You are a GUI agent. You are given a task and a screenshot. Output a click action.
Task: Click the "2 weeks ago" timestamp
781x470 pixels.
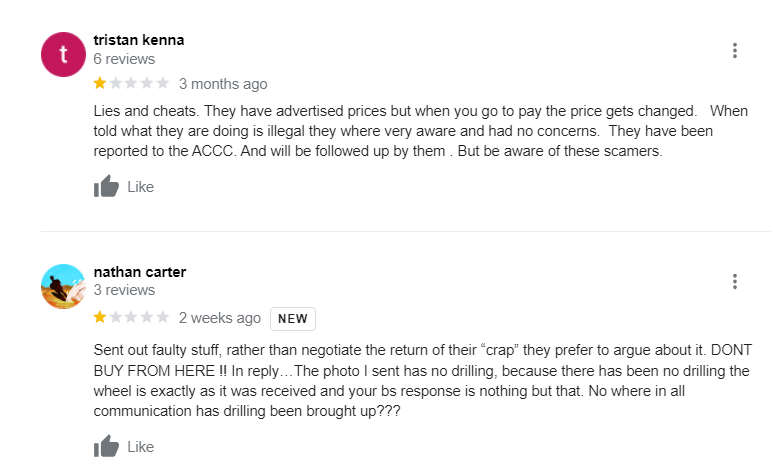(219, 318)
